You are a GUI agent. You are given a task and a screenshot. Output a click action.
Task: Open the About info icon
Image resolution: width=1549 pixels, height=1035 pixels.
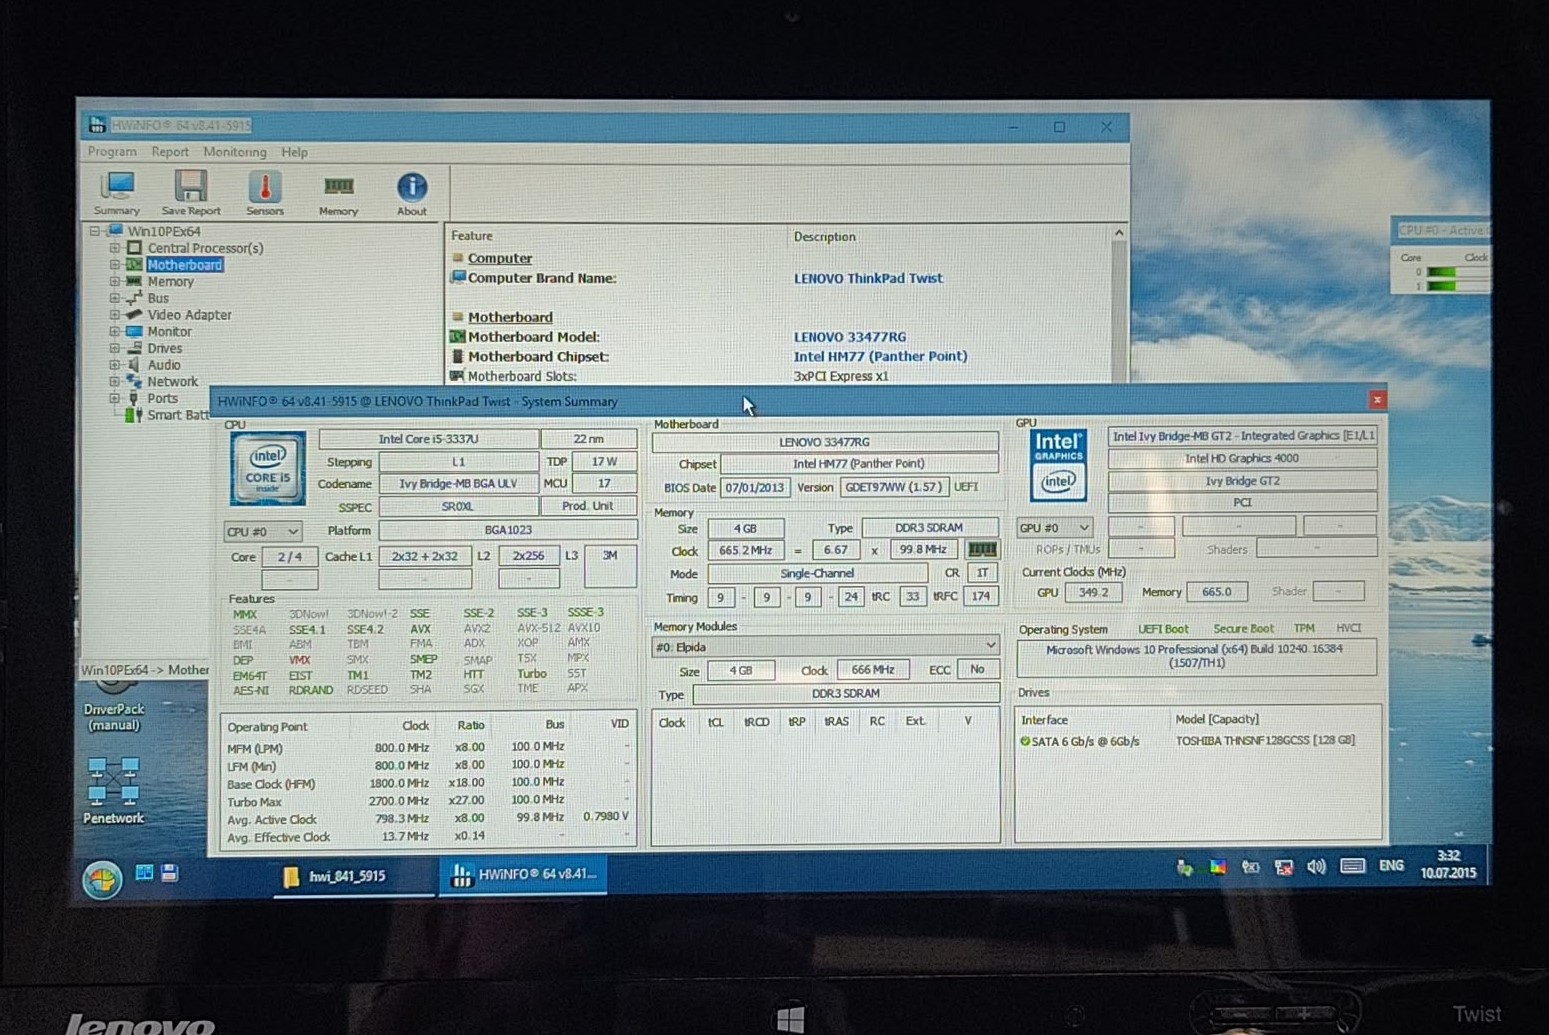(x=412, y=194)
